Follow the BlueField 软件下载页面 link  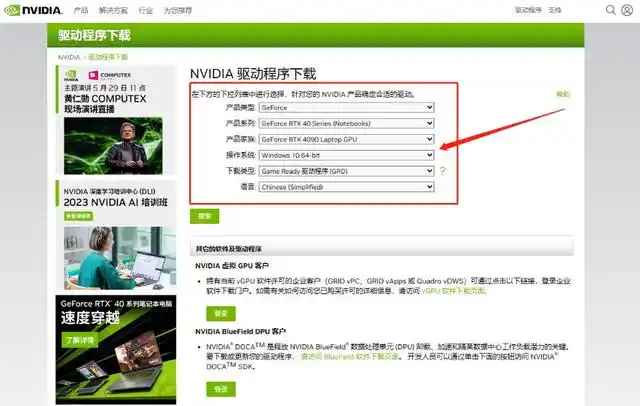[349, 357]
